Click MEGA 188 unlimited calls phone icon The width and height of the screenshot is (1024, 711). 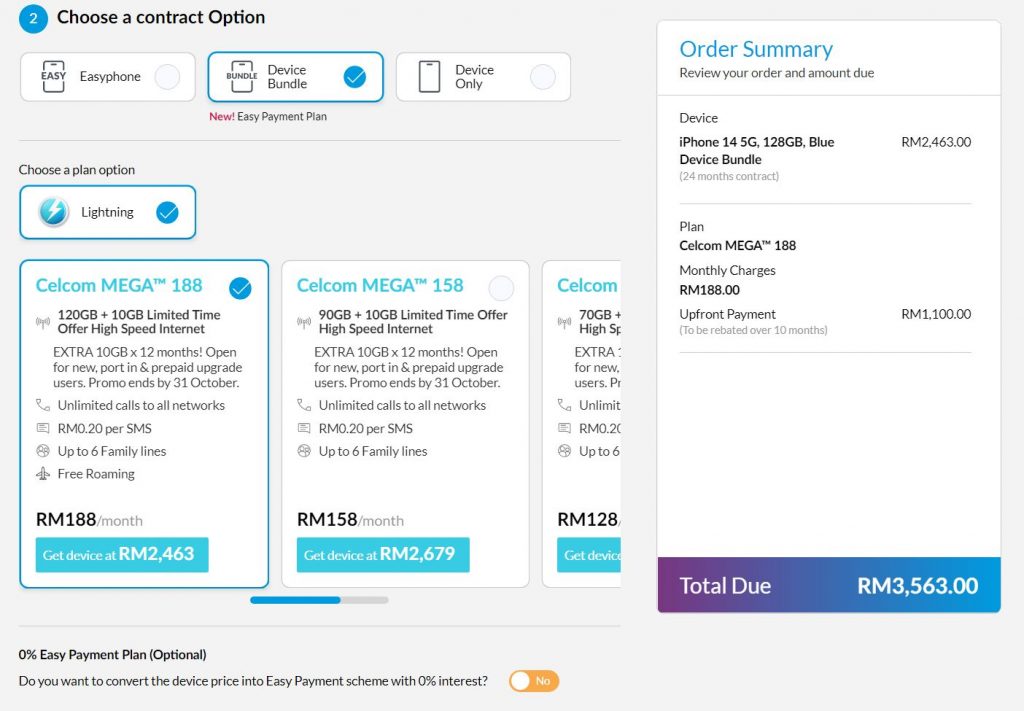pos(43,405)
